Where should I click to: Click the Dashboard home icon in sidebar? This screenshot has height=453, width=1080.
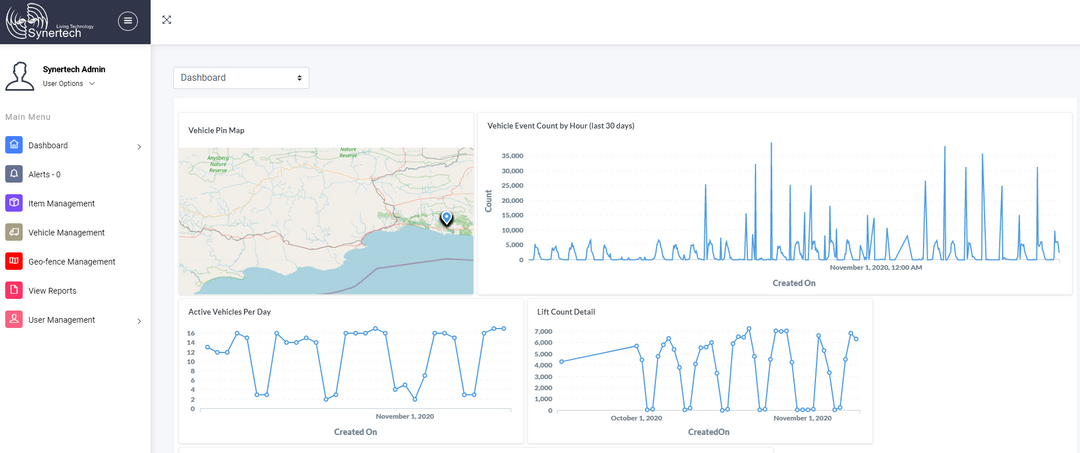click(14, 145)
